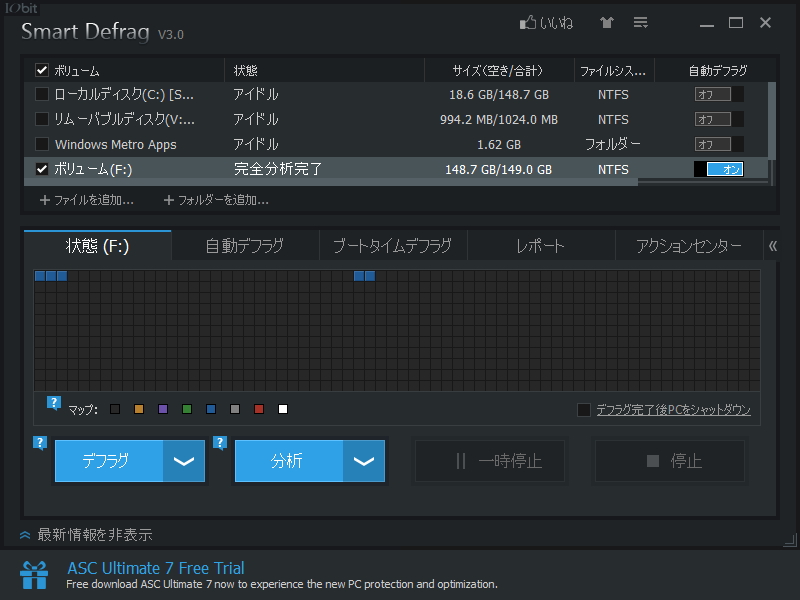The width and height of the screenshot is (800, 600).
Task: Click the 状態 column header
Action: (x=324, y=70)
